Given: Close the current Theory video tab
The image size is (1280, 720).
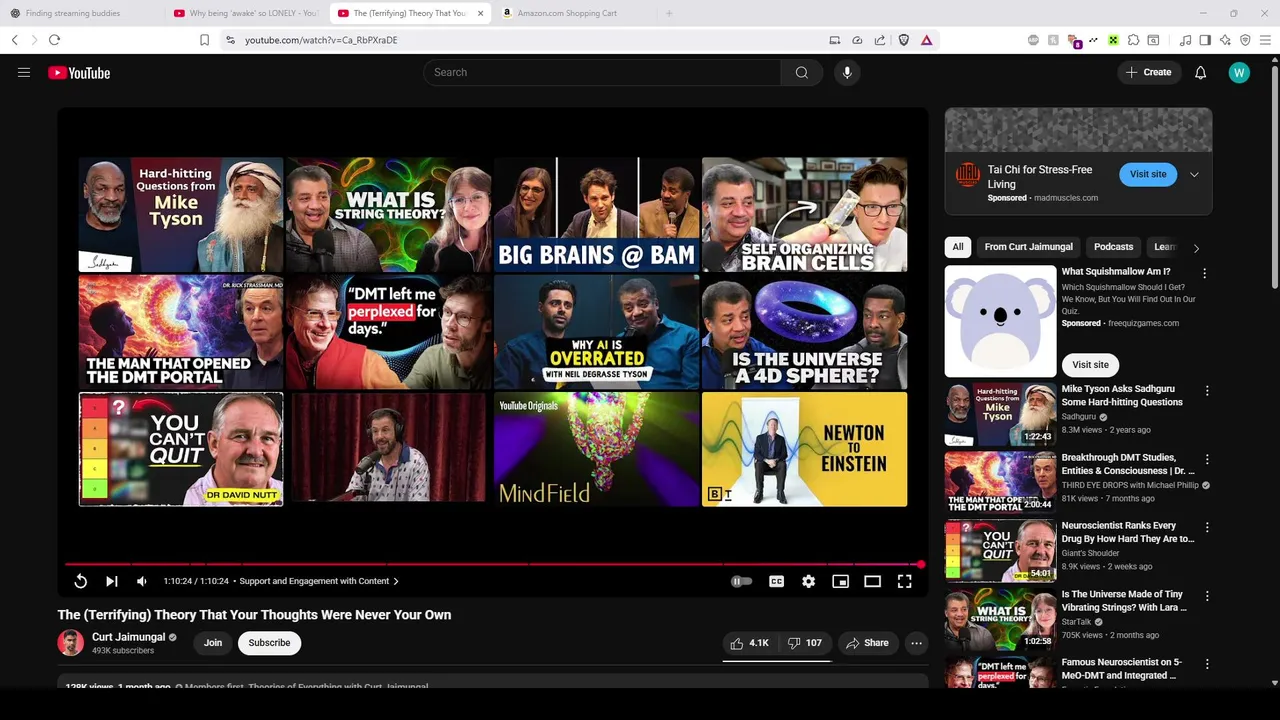Looking at the screenshot, I should click(x=480, y=13).
